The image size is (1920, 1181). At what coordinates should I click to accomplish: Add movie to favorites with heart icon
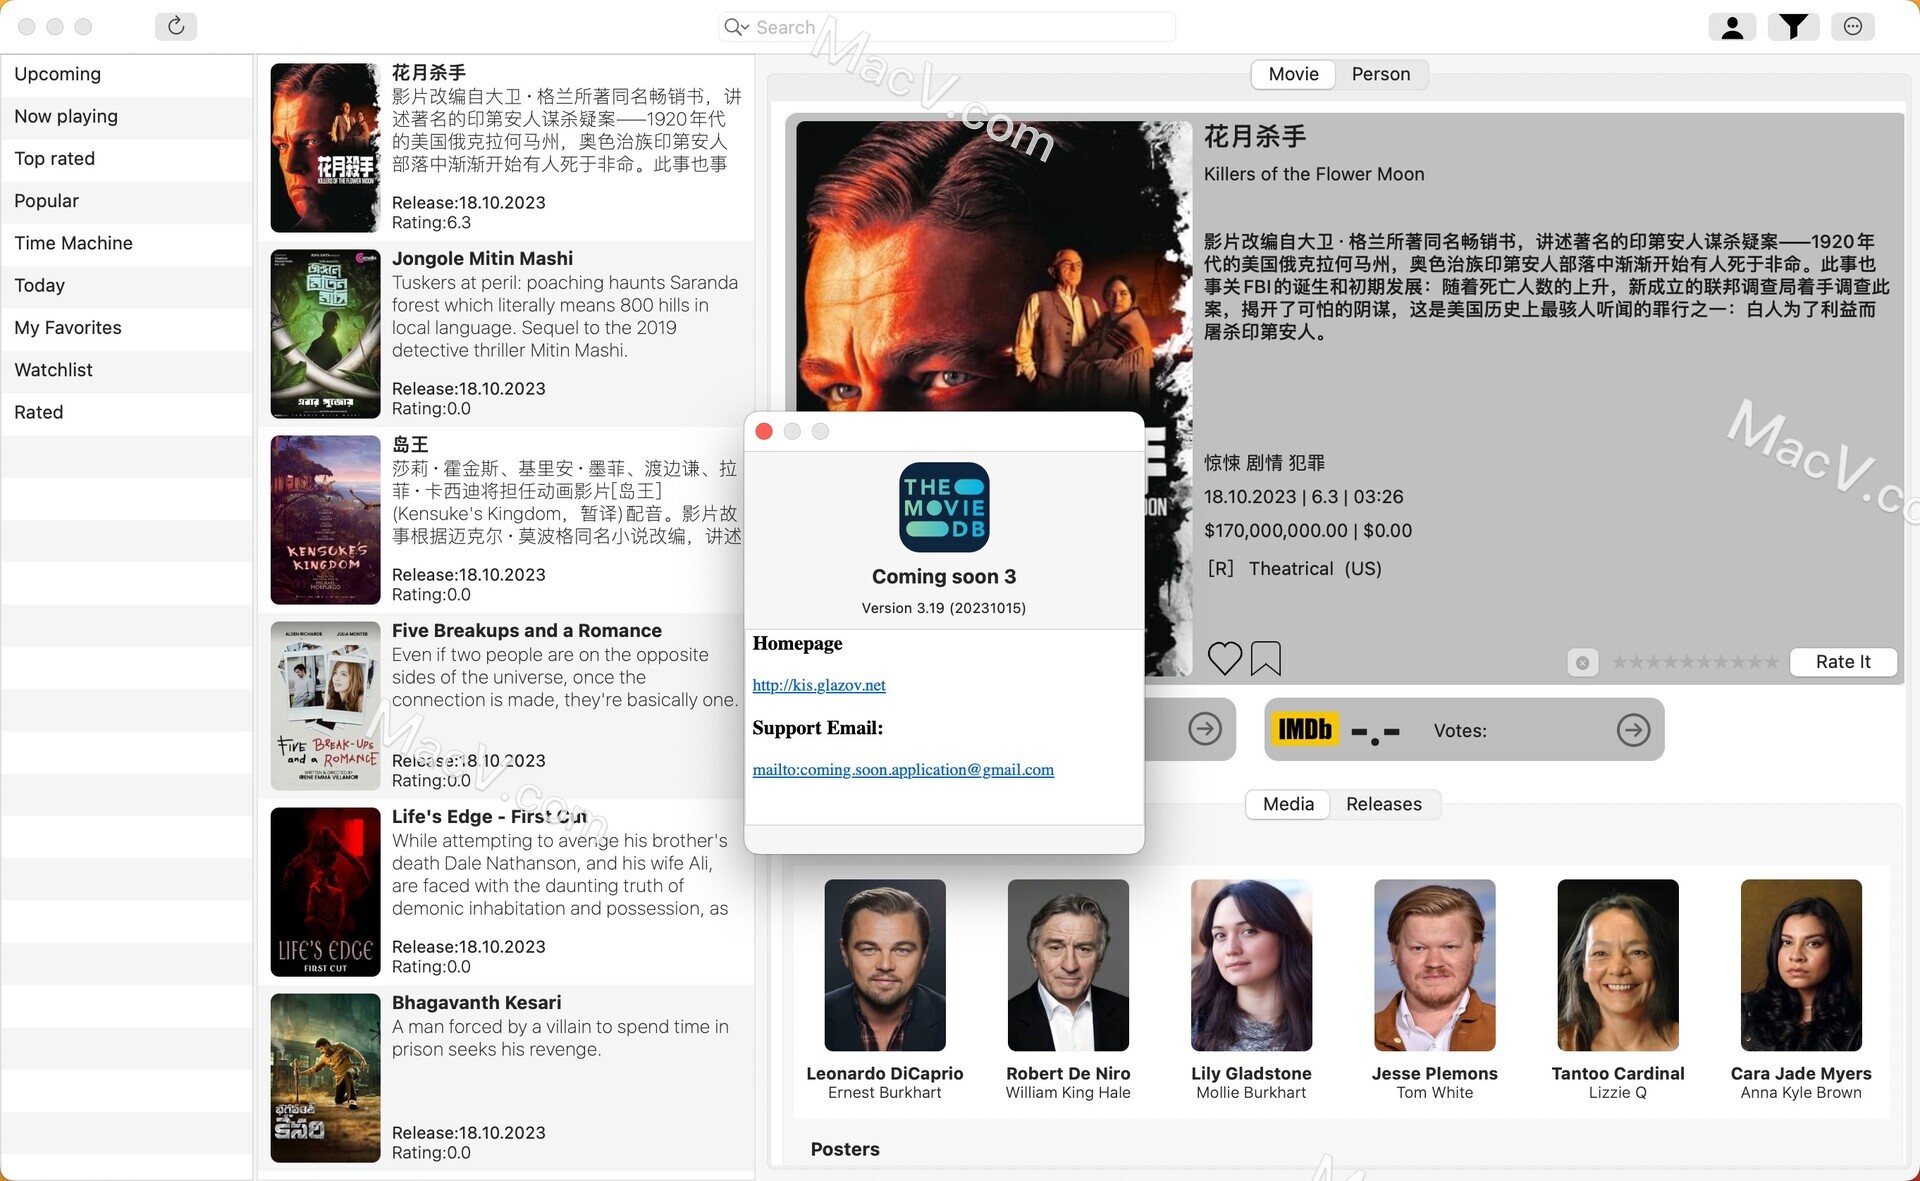[x=1224, y=658]
